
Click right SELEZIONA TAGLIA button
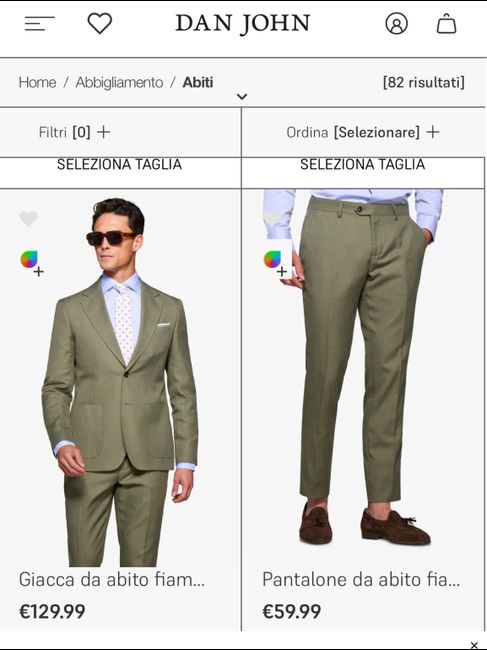363,172
